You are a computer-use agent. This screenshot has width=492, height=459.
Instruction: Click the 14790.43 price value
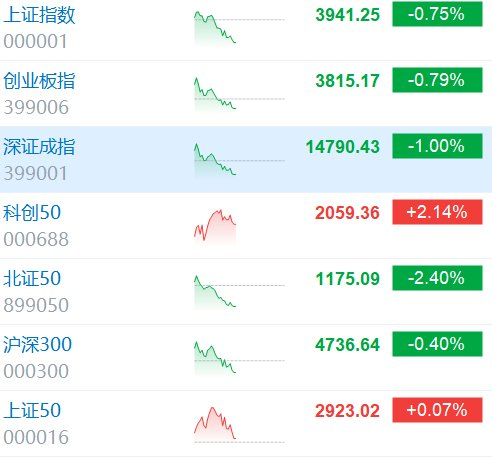342,147
